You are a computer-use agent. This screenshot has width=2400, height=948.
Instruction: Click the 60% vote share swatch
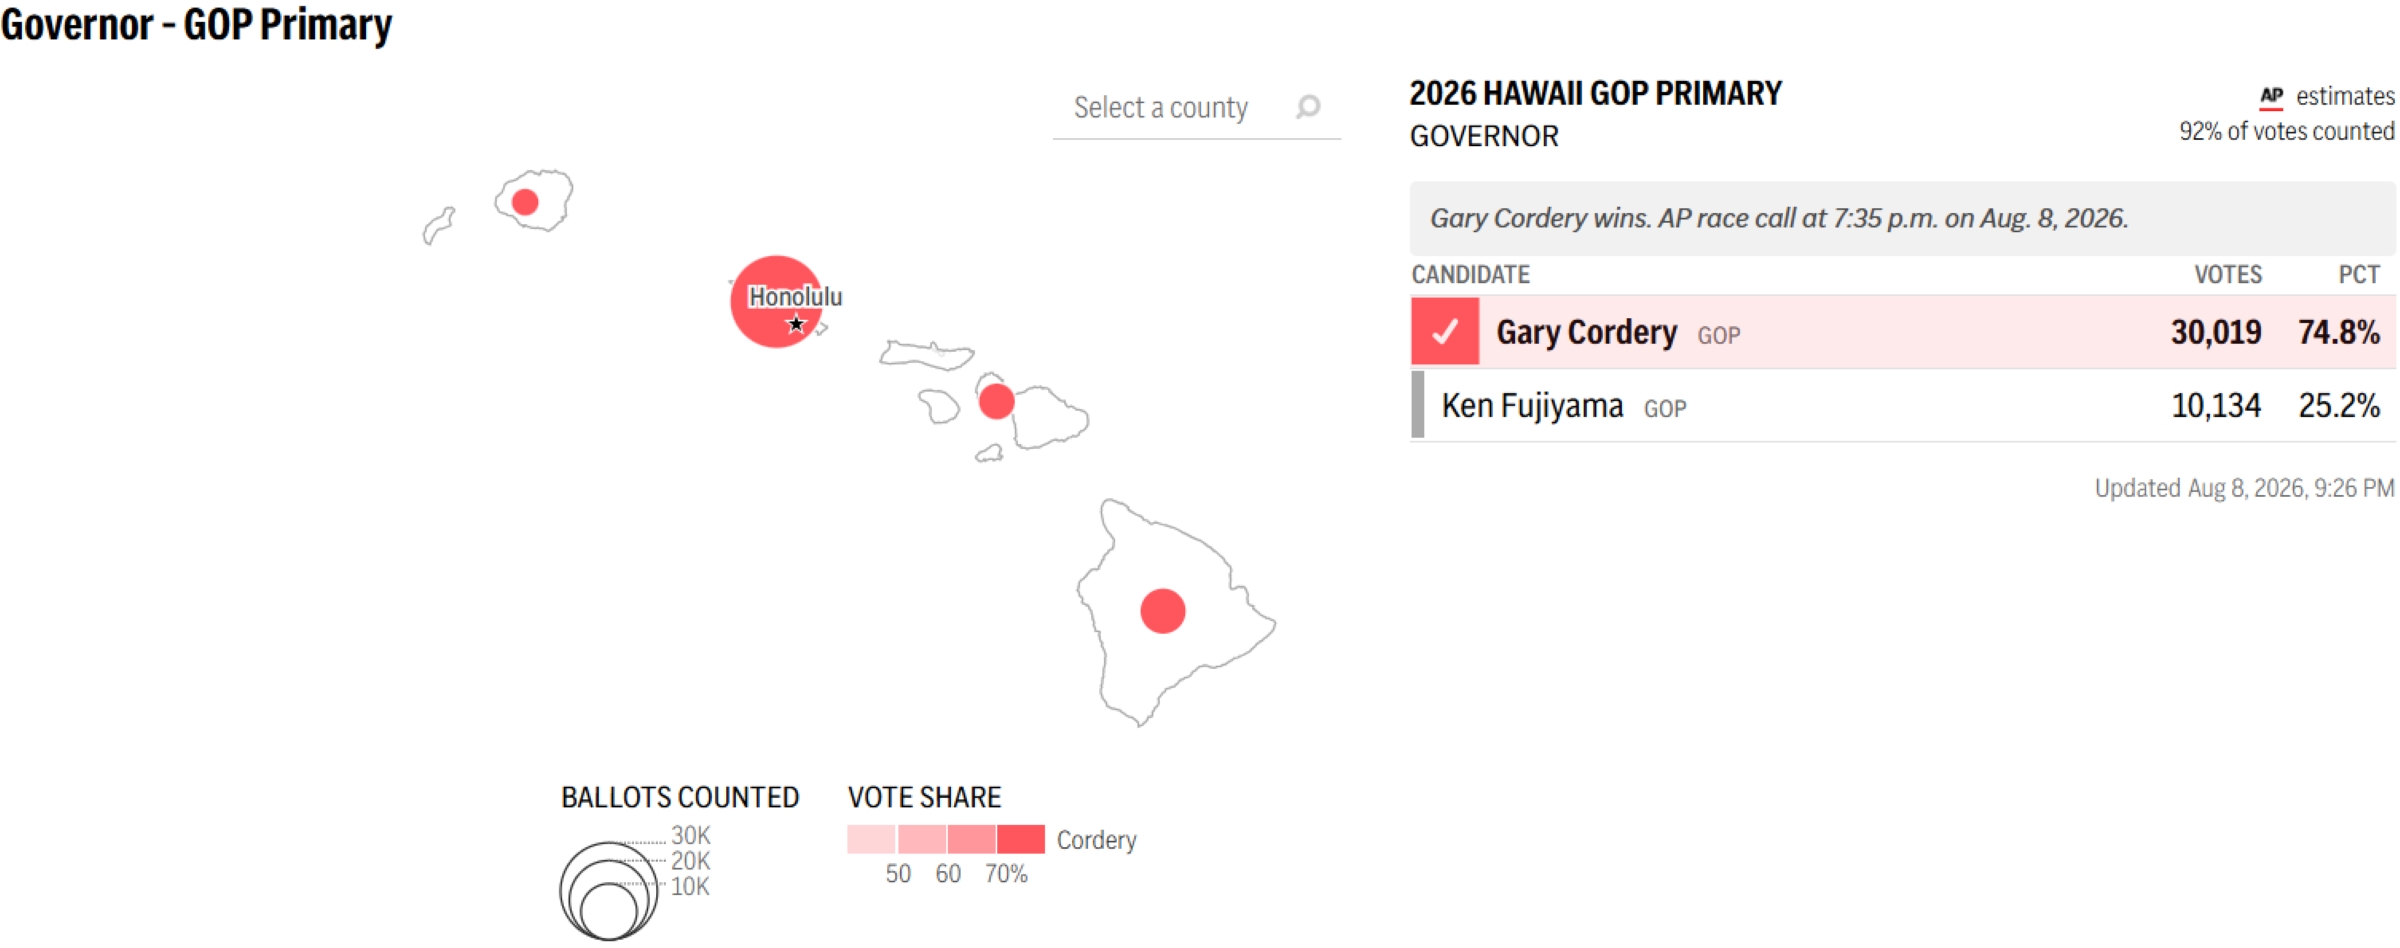point(971,839)
